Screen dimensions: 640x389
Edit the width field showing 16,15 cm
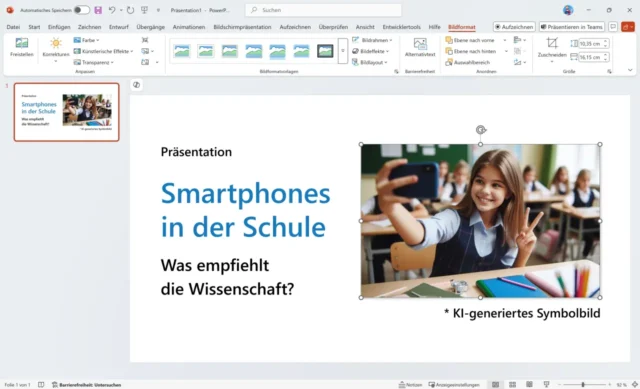pyautogui.click(x=590, y=57)
